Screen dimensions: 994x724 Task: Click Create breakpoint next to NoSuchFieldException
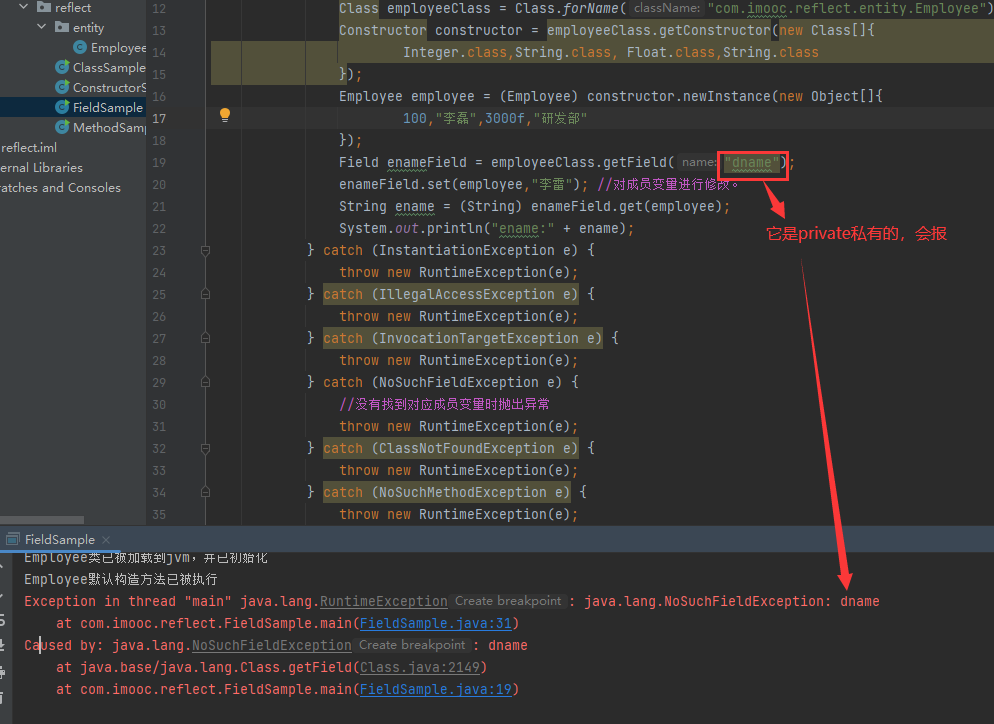point(411,645)
